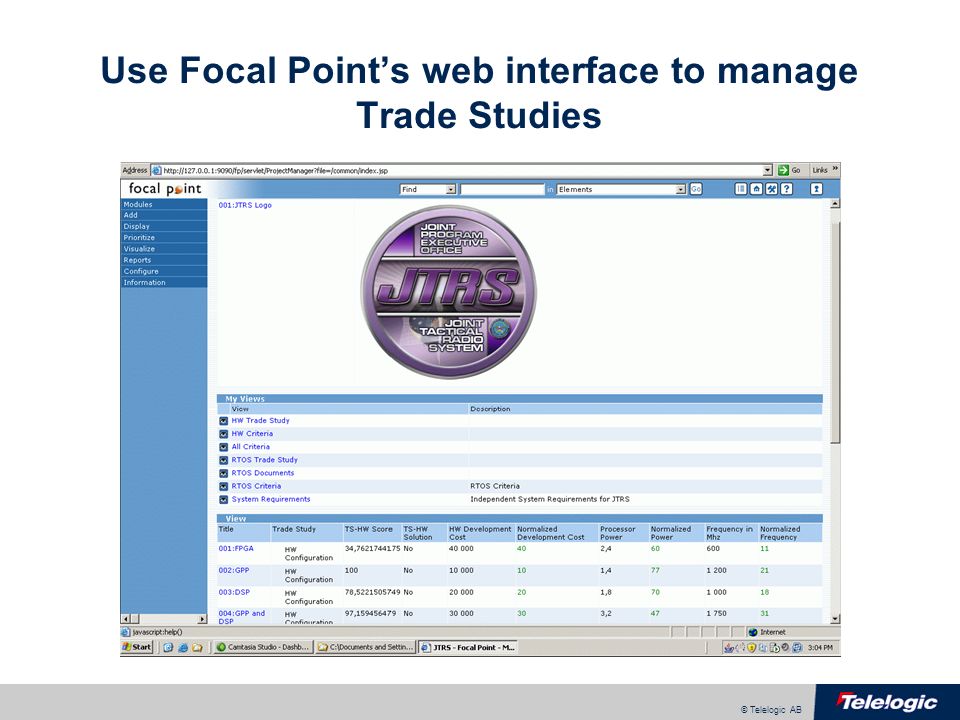
Task: Click the main vertical scrollbar down arrow
Action: coord(835,619)
